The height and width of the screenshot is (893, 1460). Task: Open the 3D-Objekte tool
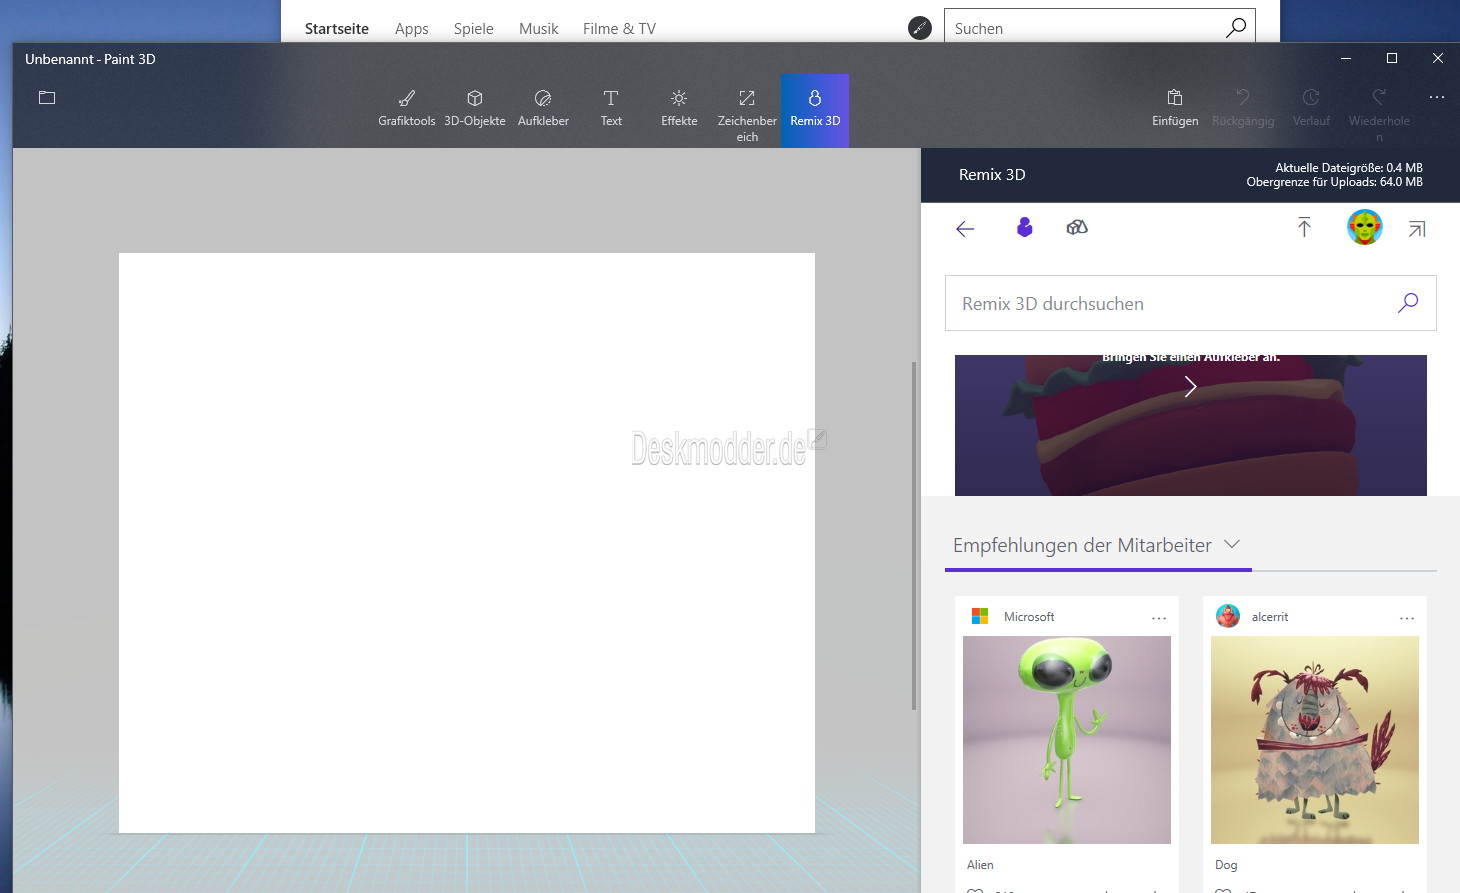[475, 108]
